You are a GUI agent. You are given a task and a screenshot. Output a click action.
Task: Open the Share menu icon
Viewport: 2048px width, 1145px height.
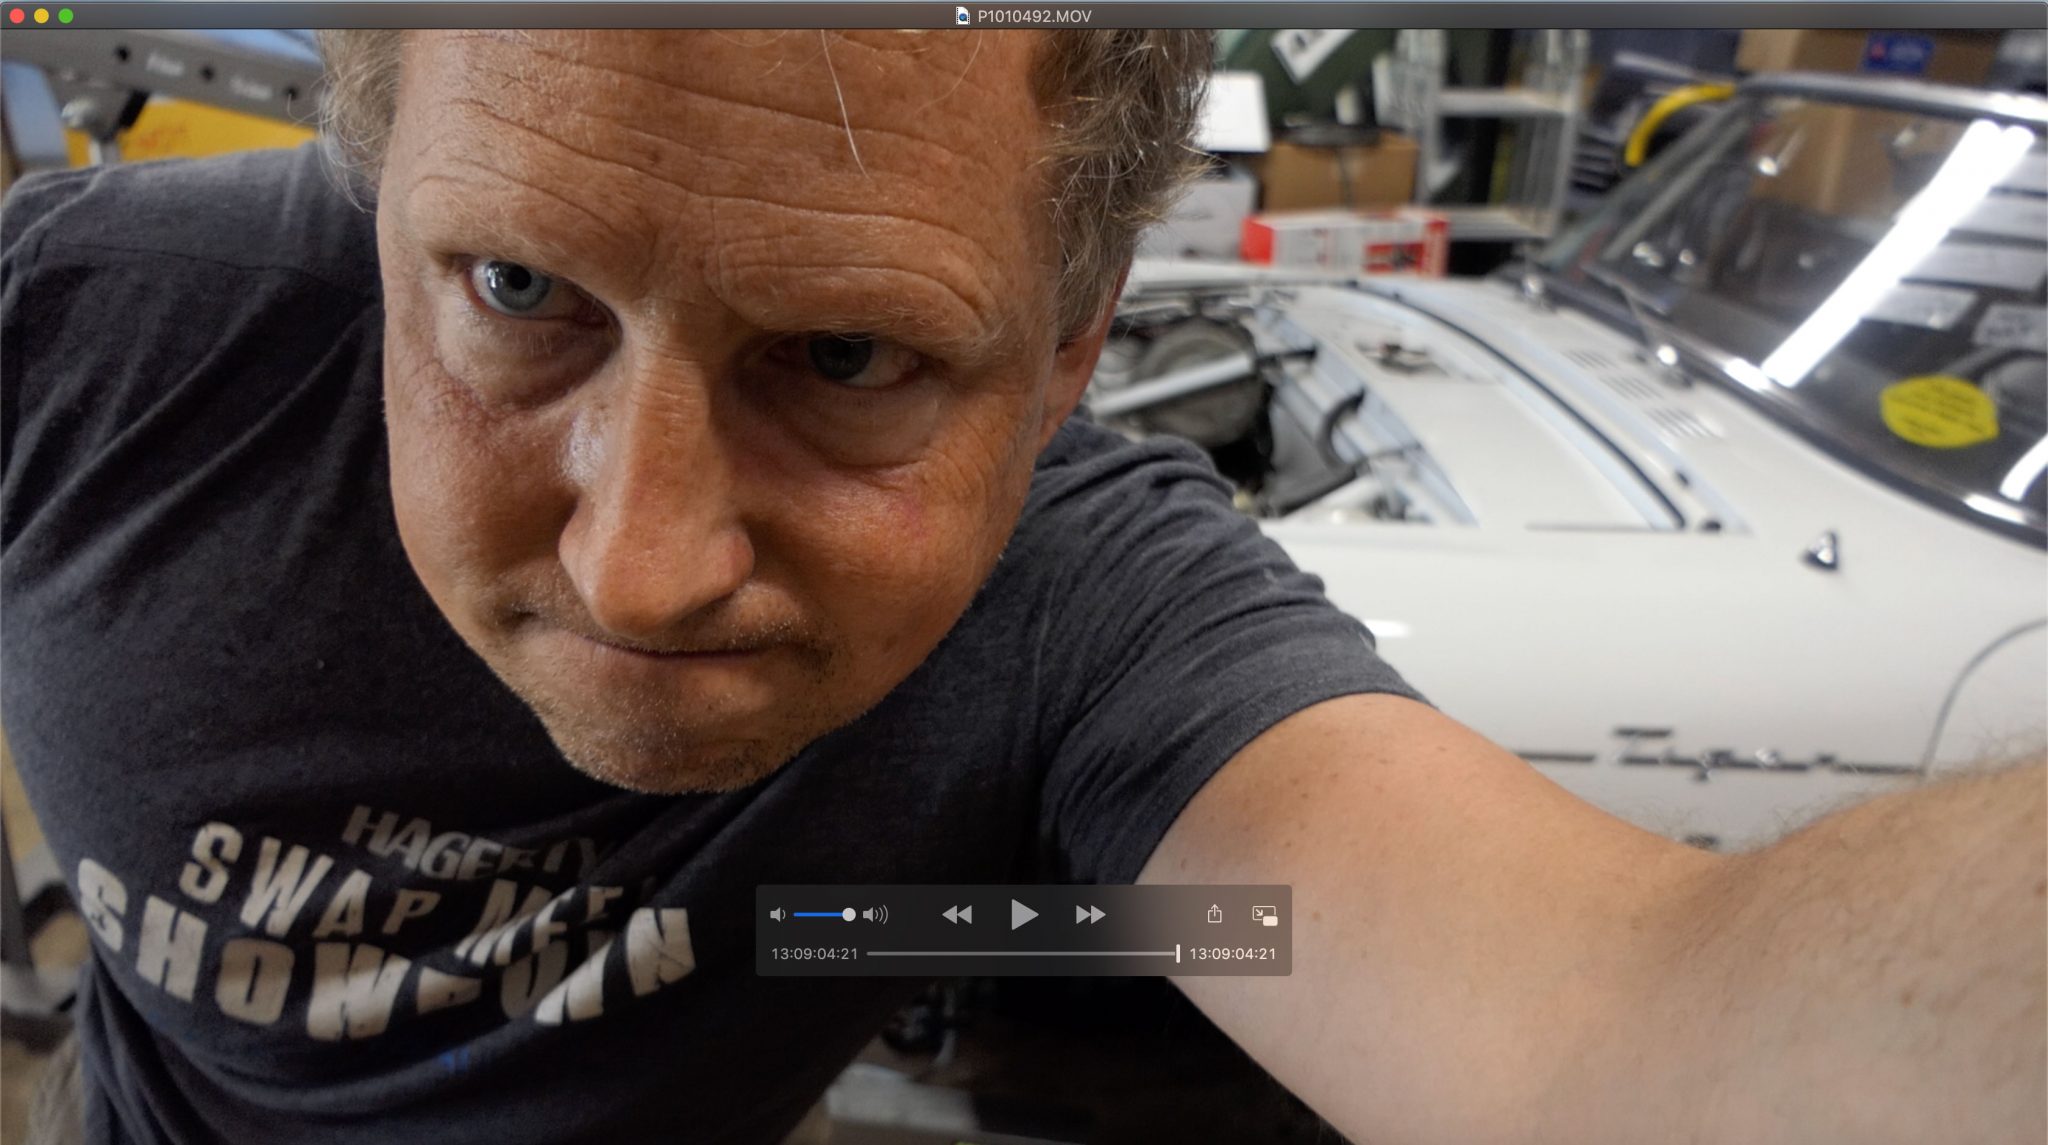[1214, 914]
